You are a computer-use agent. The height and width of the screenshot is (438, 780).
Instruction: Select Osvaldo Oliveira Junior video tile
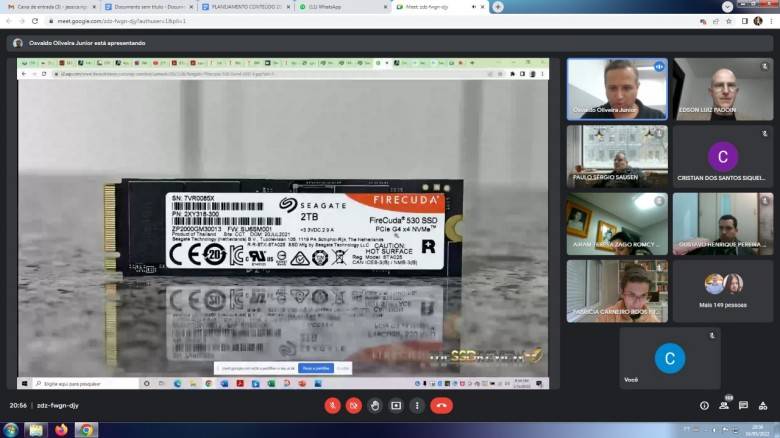pos(617,89)
